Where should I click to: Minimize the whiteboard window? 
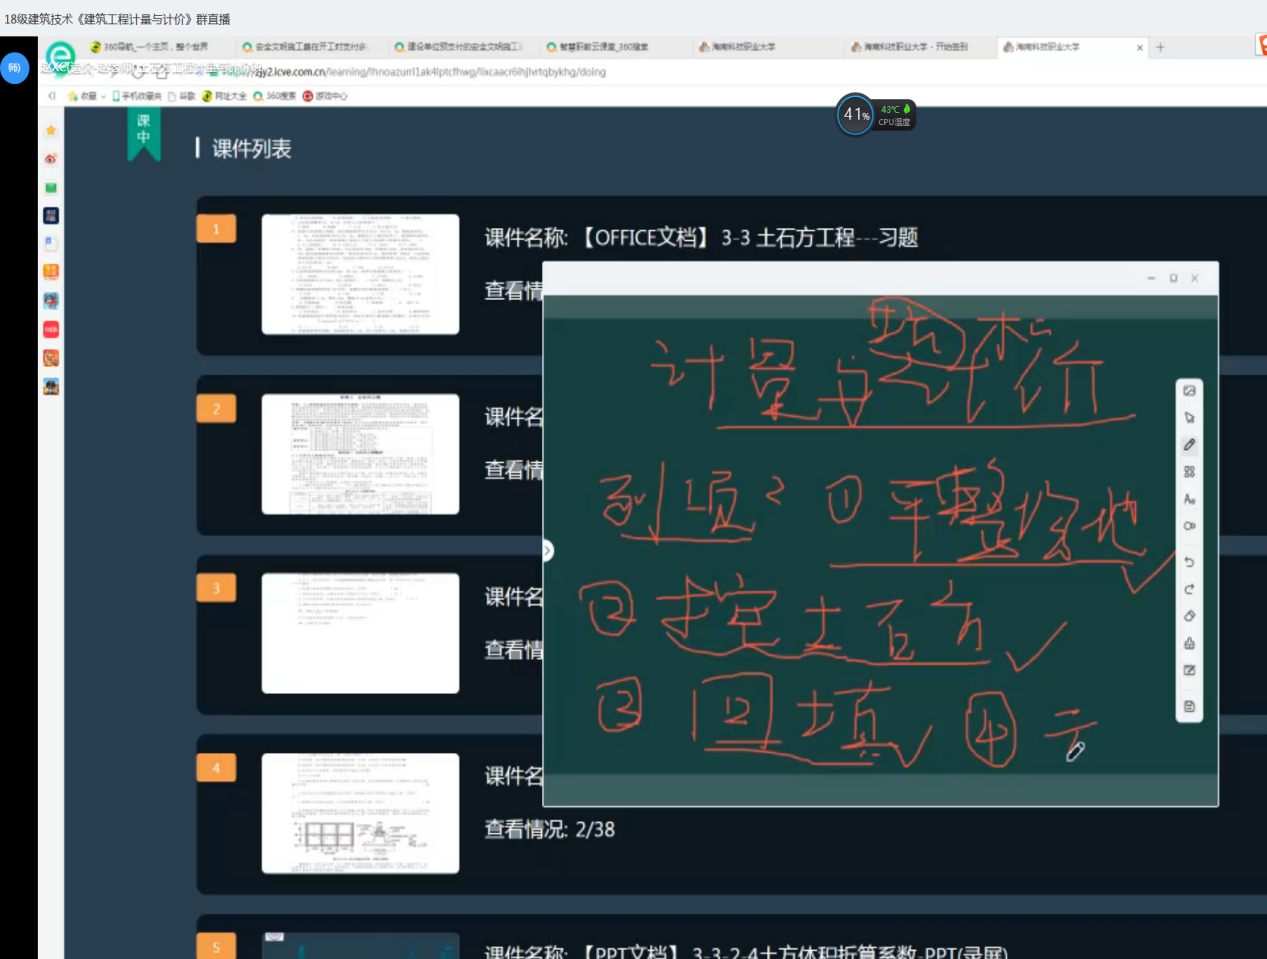pos(1151,278)
